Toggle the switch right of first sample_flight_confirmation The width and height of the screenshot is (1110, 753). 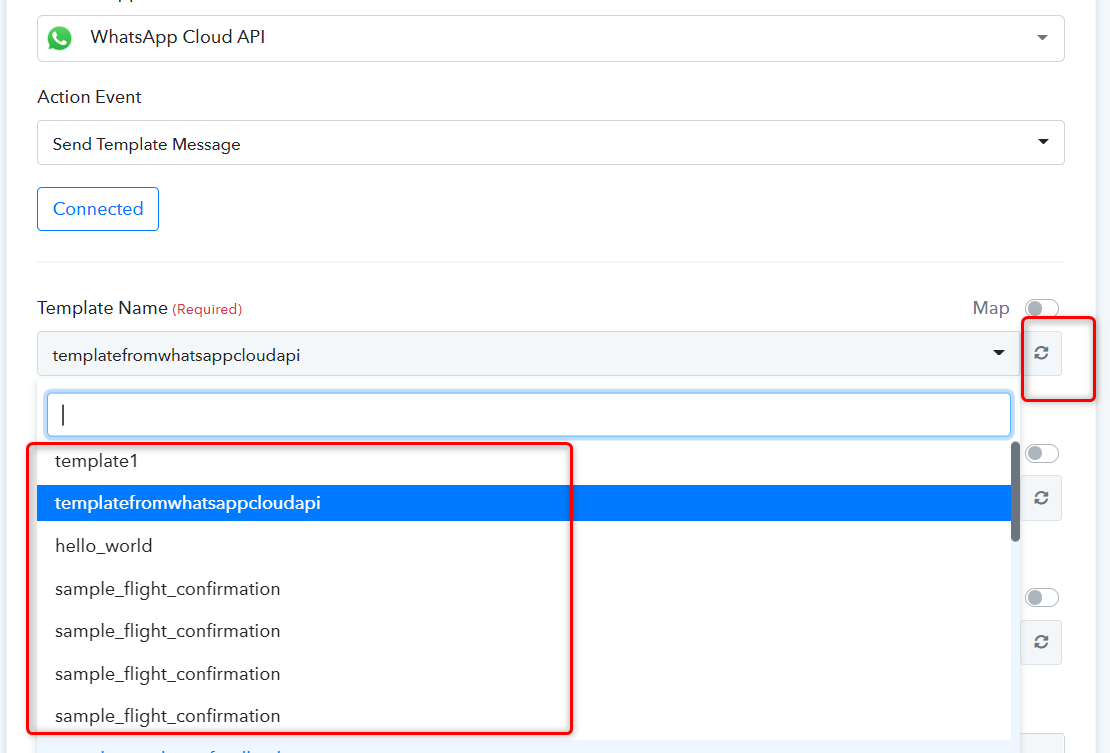tap(1041, 597)
